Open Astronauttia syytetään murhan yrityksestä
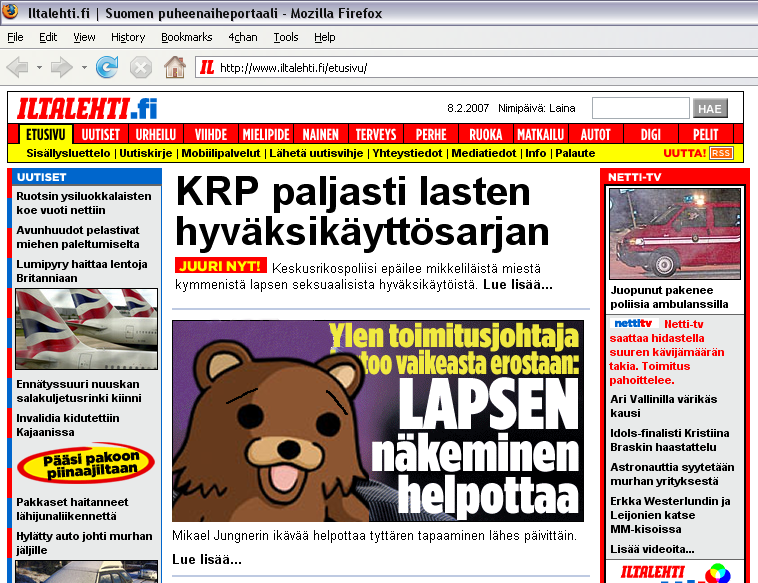 (672, 474)
